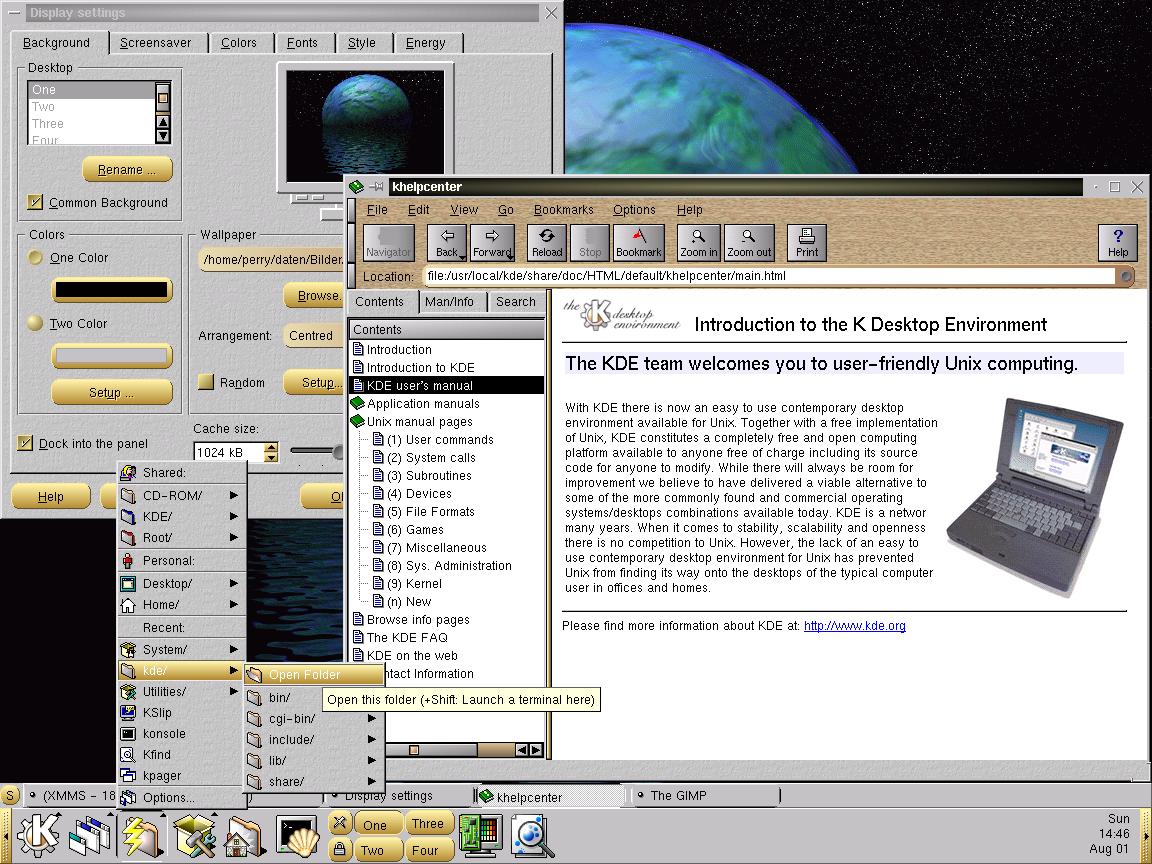Click the Print toolbar icon
Image resolution: width=1152 pixels, height=864 pixels.
tap(807, 242)
